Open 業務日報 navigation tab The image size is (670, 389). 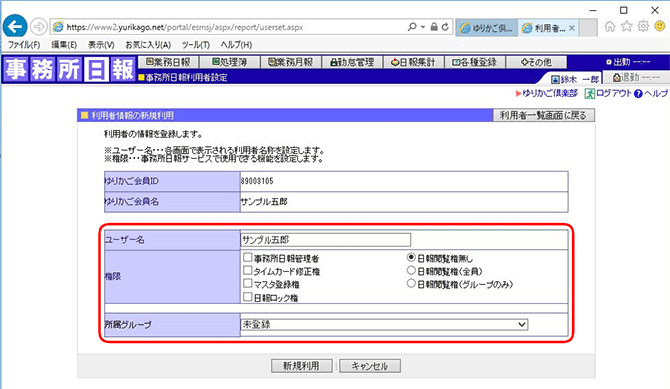pos(168,62)
